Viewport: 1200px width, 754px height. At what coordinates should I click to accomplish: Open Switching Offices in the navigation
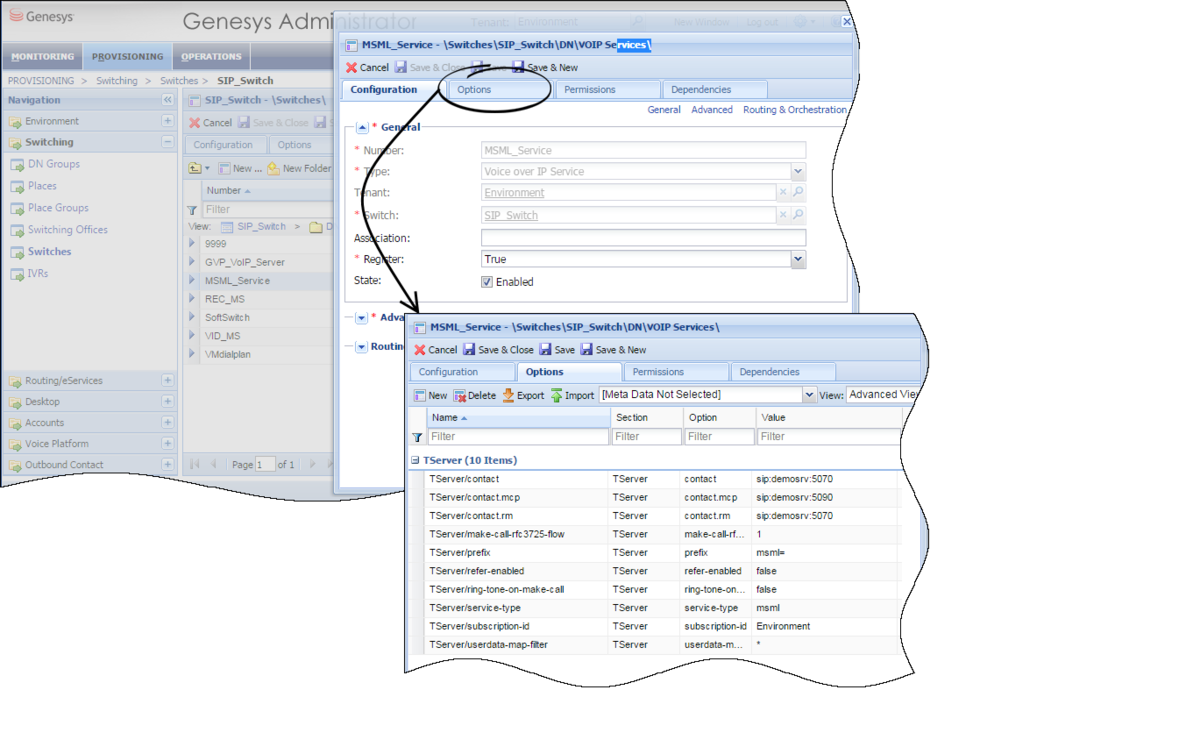(x=68, y=230)
